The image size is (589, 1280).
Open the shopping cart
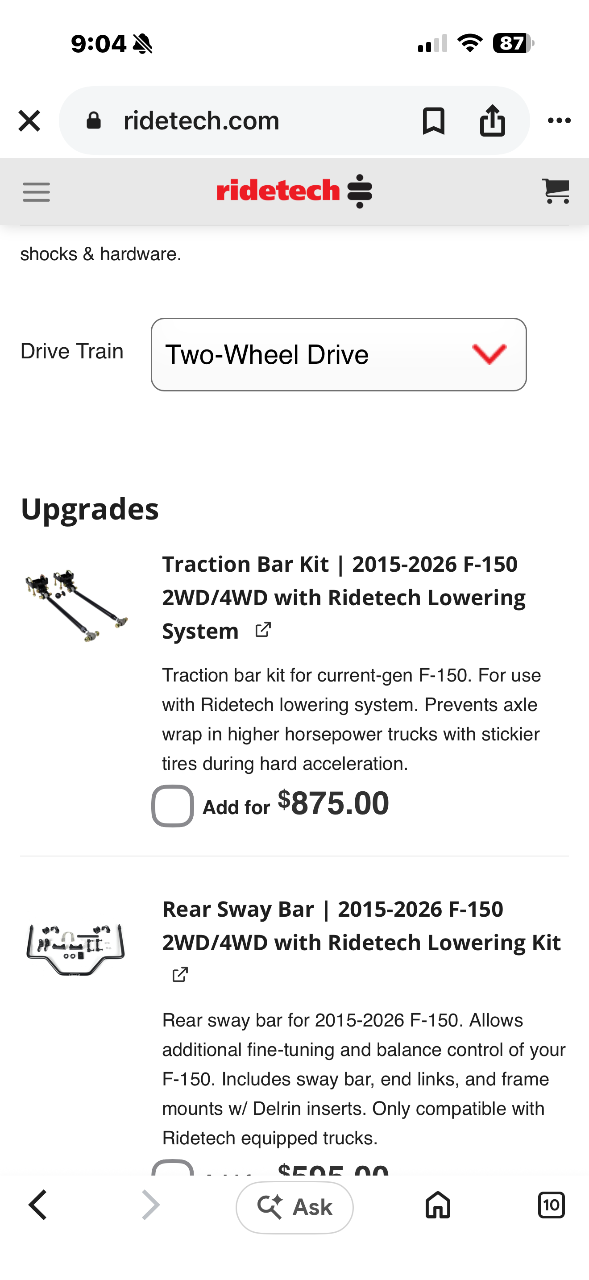tap(556, 191)
